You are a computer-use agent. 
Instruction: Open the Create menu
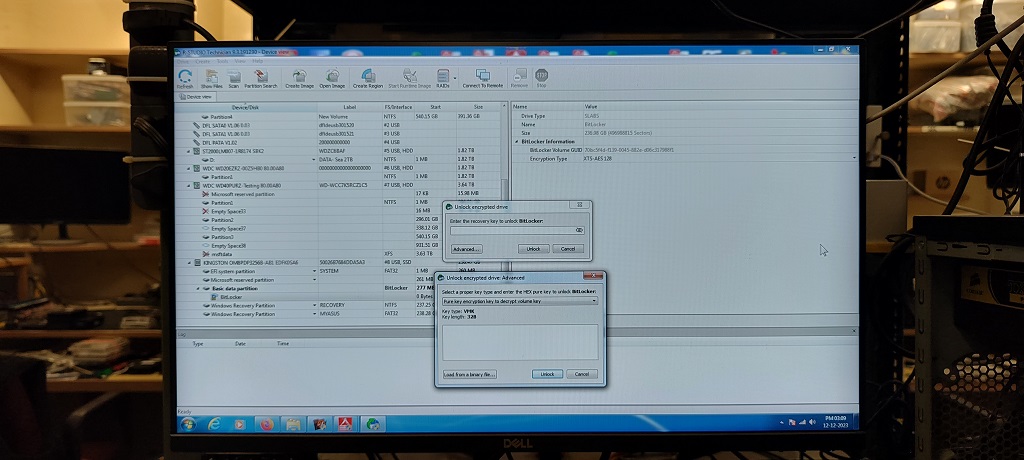pyautogui.click(x=202, y=61)
